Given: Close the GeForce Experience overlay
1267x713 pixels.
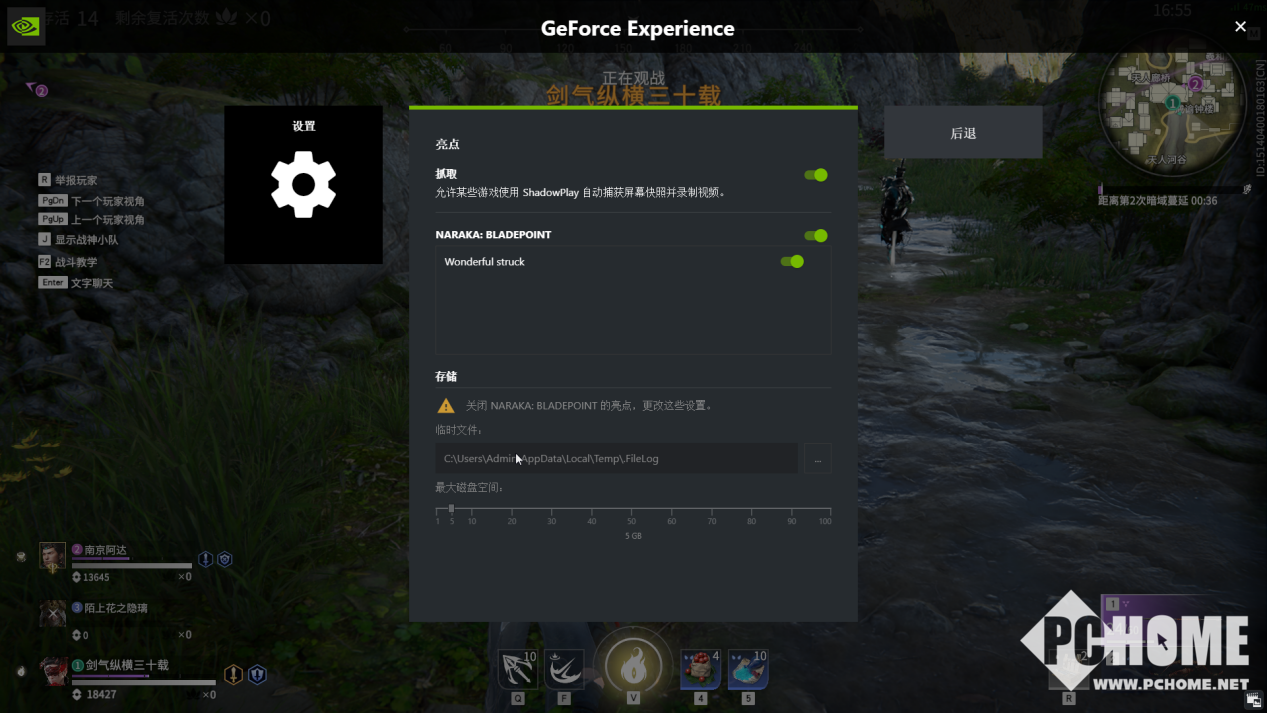Looking at the screenshot, I should (x=1240, y=27).
